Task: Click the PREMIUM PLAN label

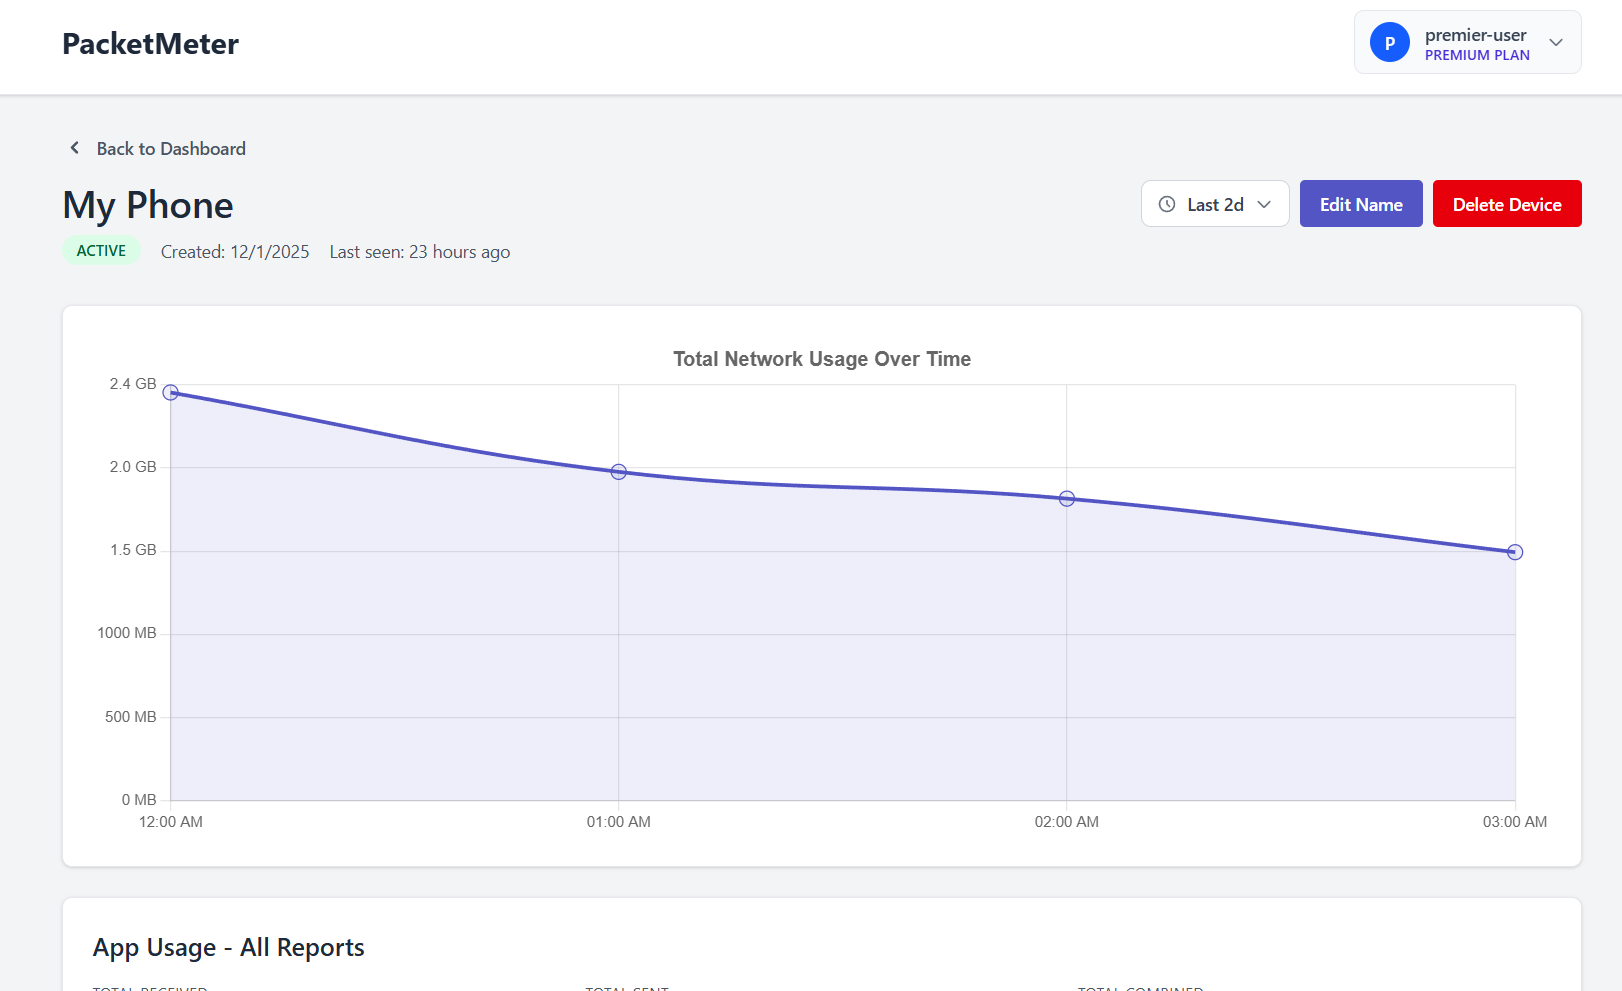Action: [1477, 55]
